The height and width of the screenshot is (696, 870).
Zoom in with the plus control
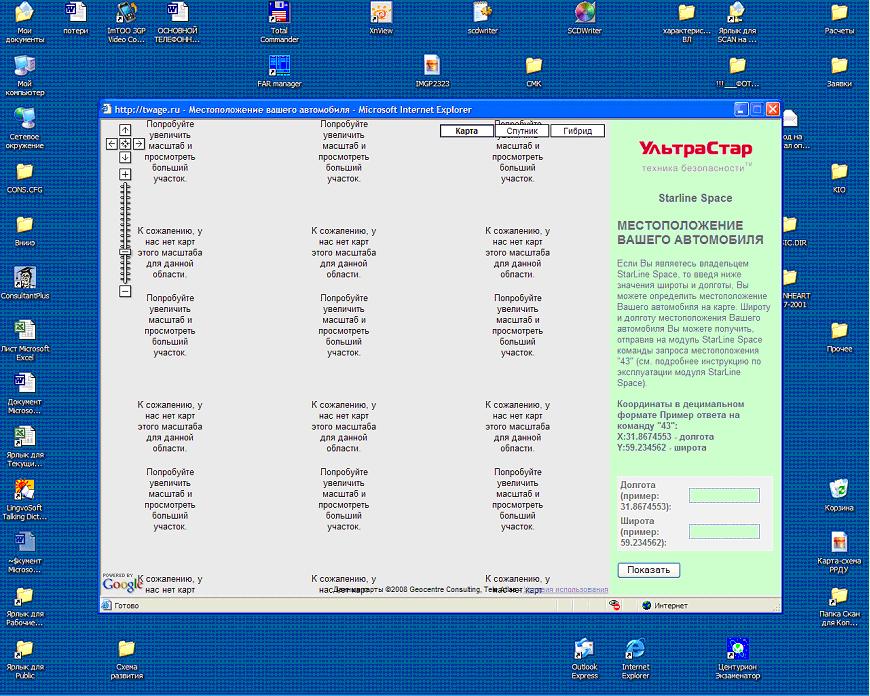[x=125, y=174]
